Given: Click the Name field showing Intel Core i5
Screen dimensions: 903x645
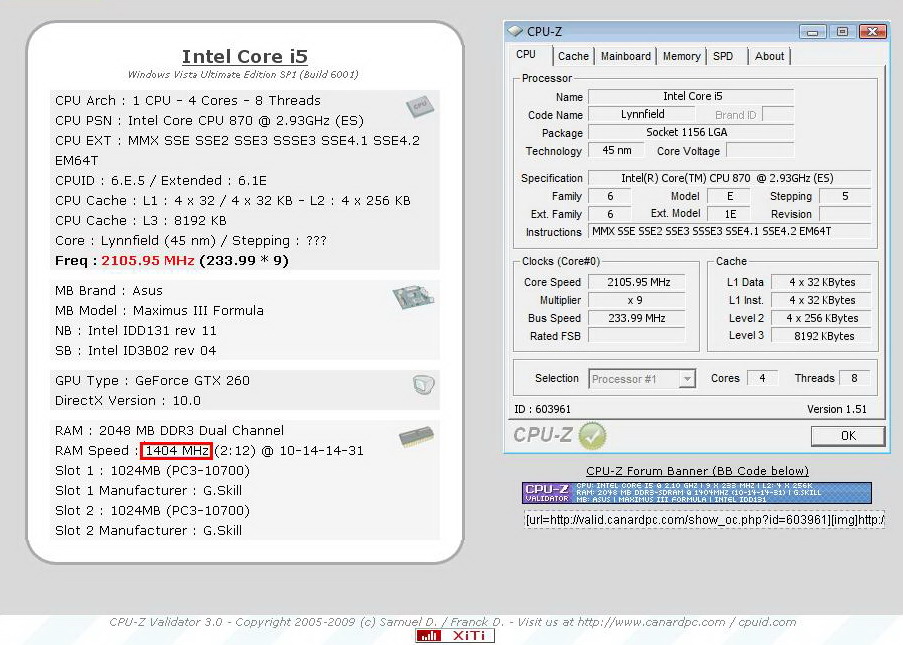Looking at the screenshot, I should tap(691, 96).
